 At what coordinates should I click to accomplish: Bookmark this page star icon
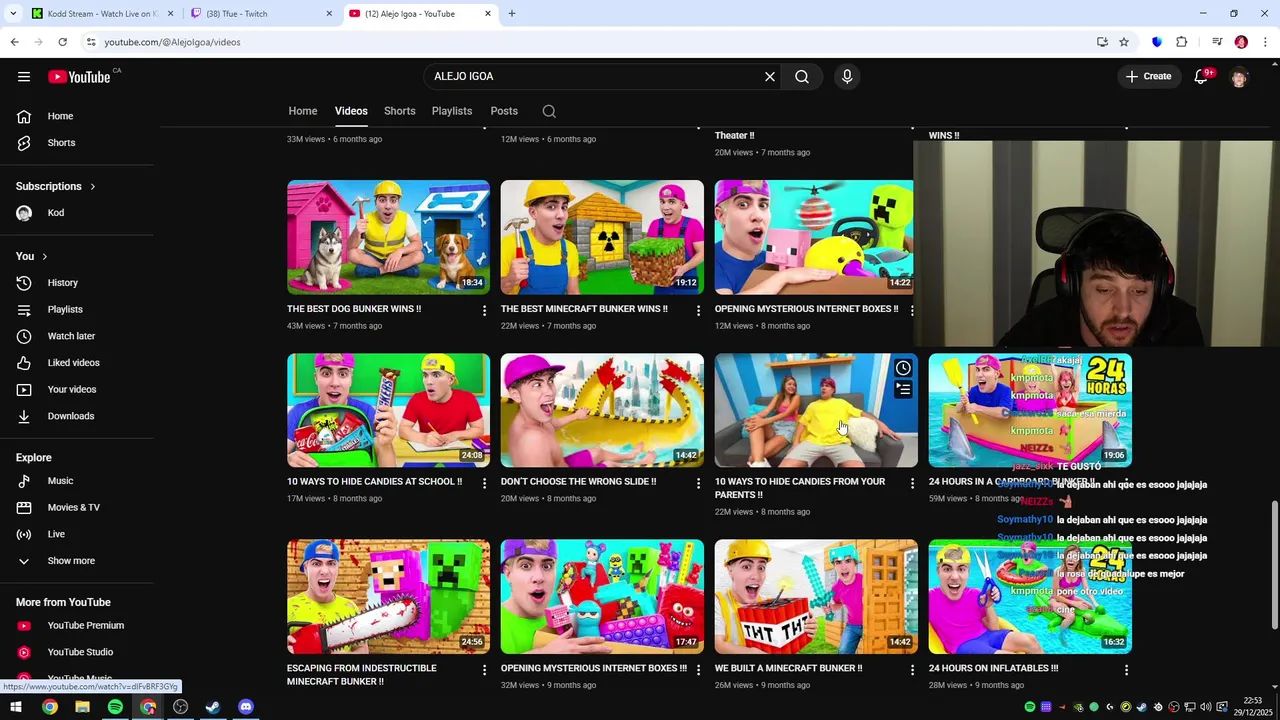pos(1124,42)
